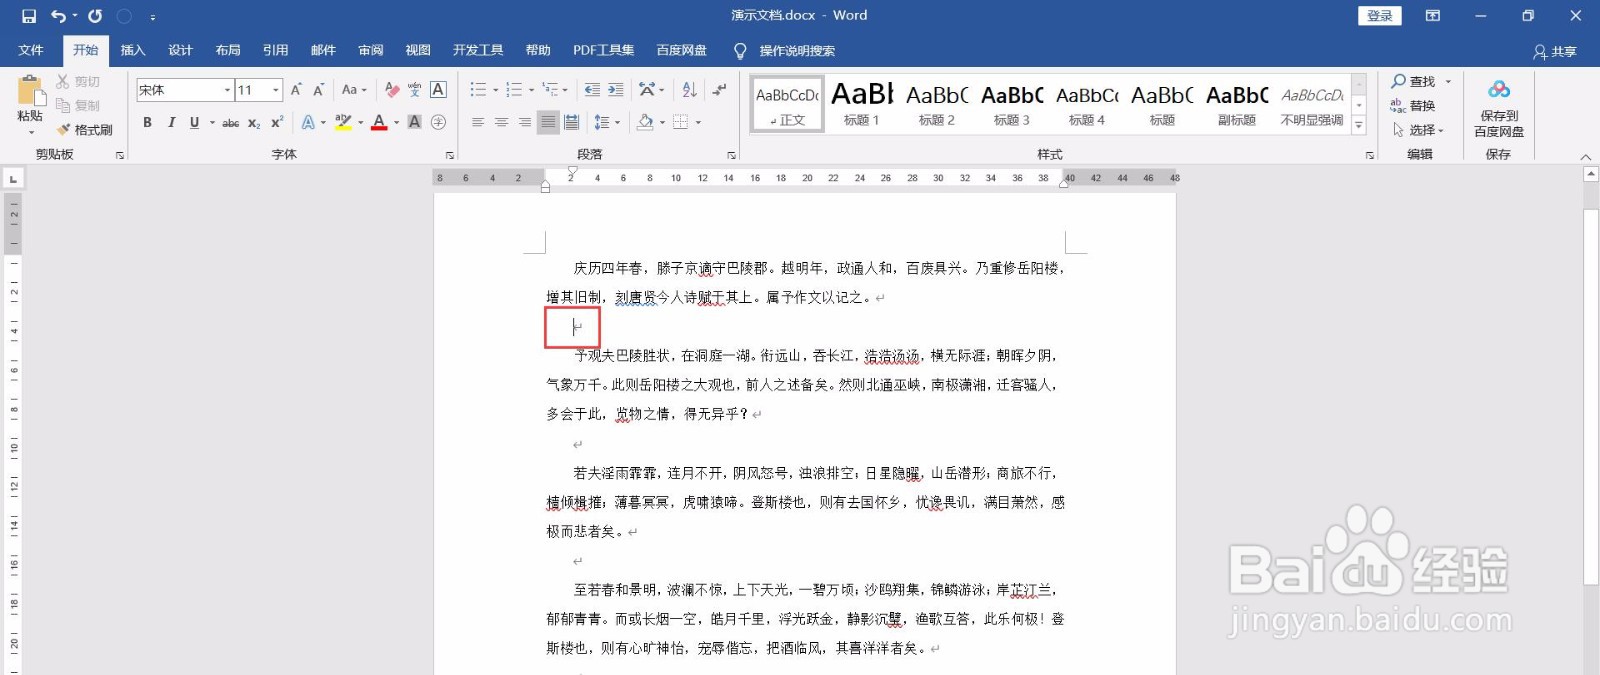Increase paragraph indent
The height and width of the screenshot is (675, 1600).
[616, 90]
